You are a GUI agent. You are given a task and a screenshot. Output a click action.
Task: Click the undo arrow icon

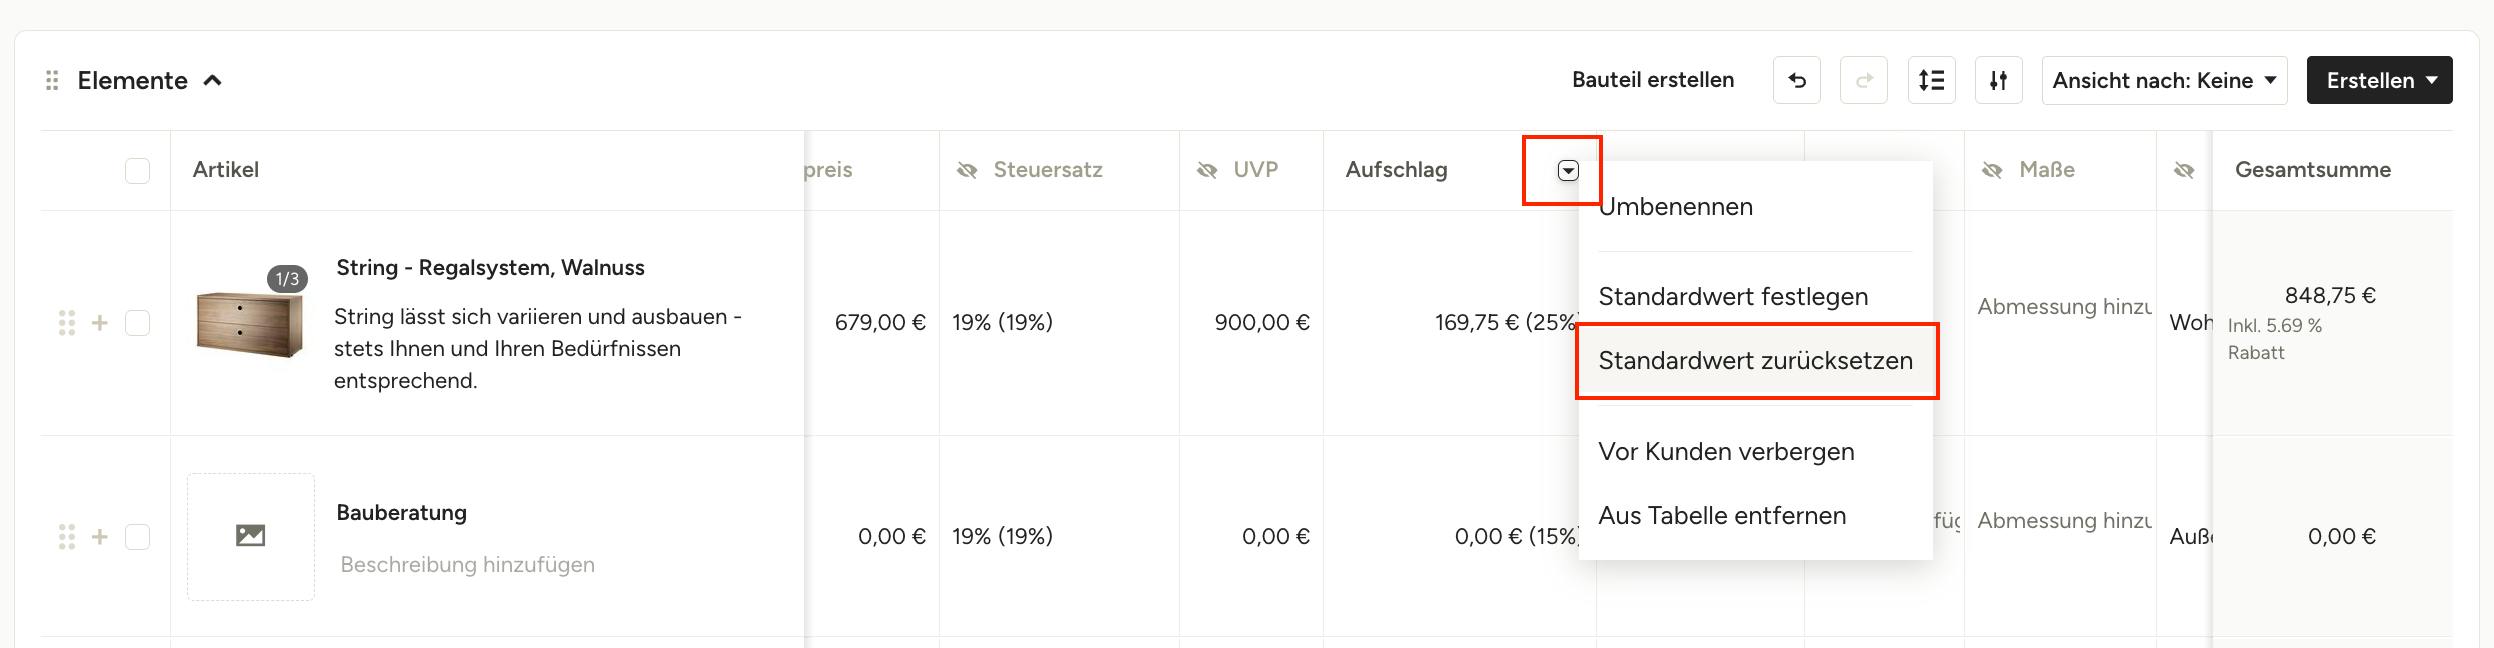1797,80
